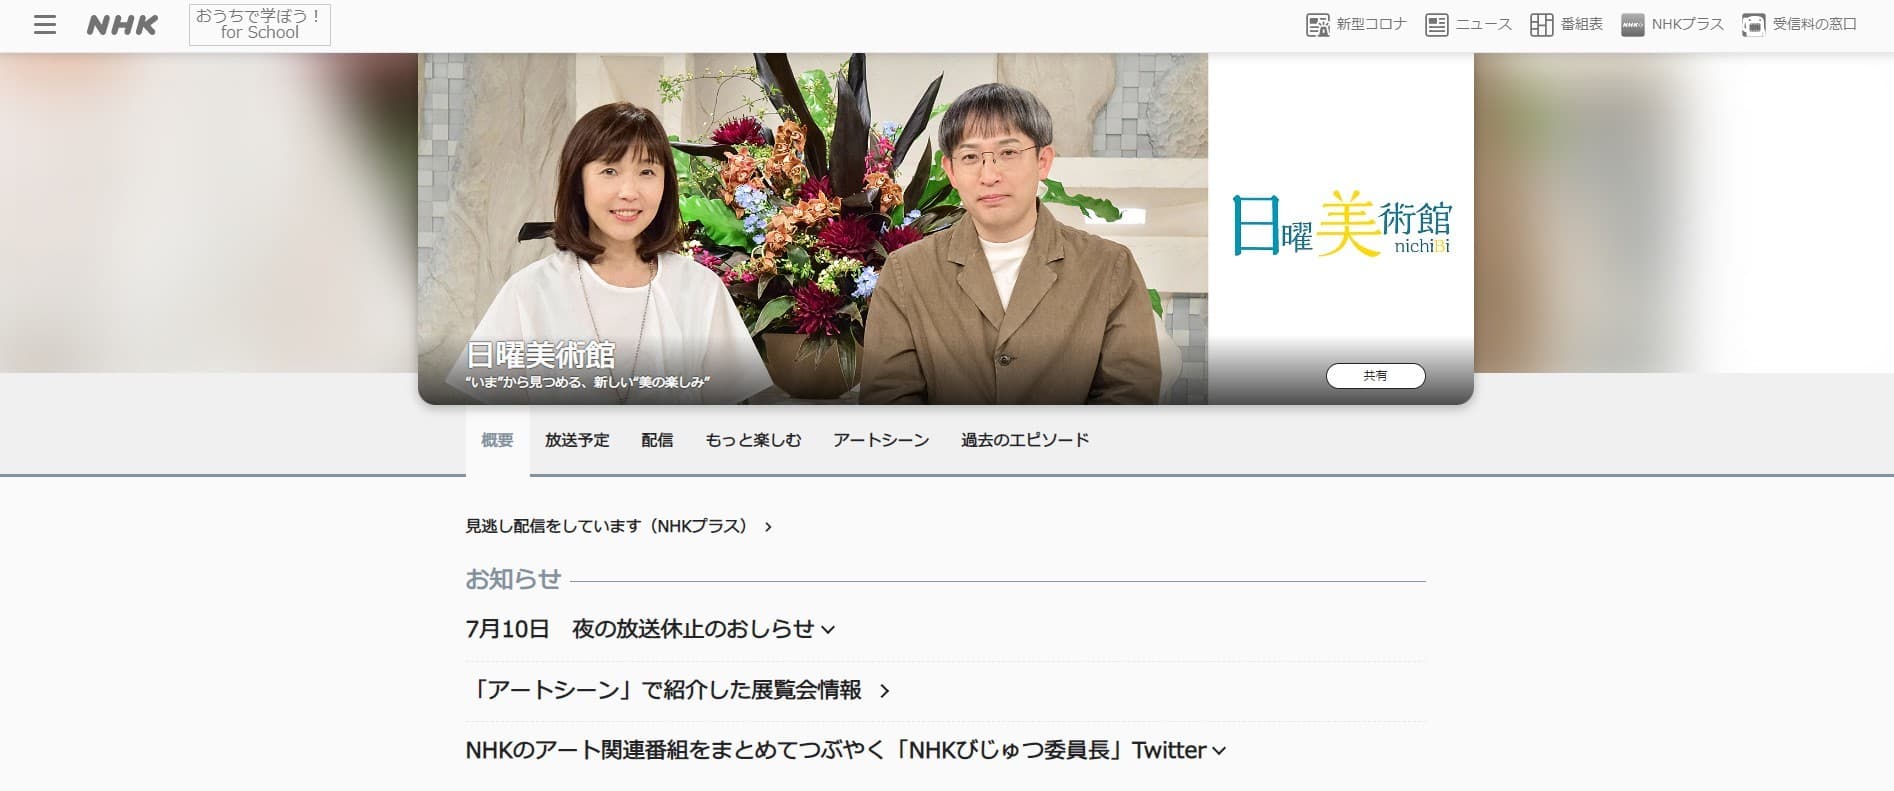Expand the 7月10日 夜の放送休止のおしらせ notice

[650, 629]
